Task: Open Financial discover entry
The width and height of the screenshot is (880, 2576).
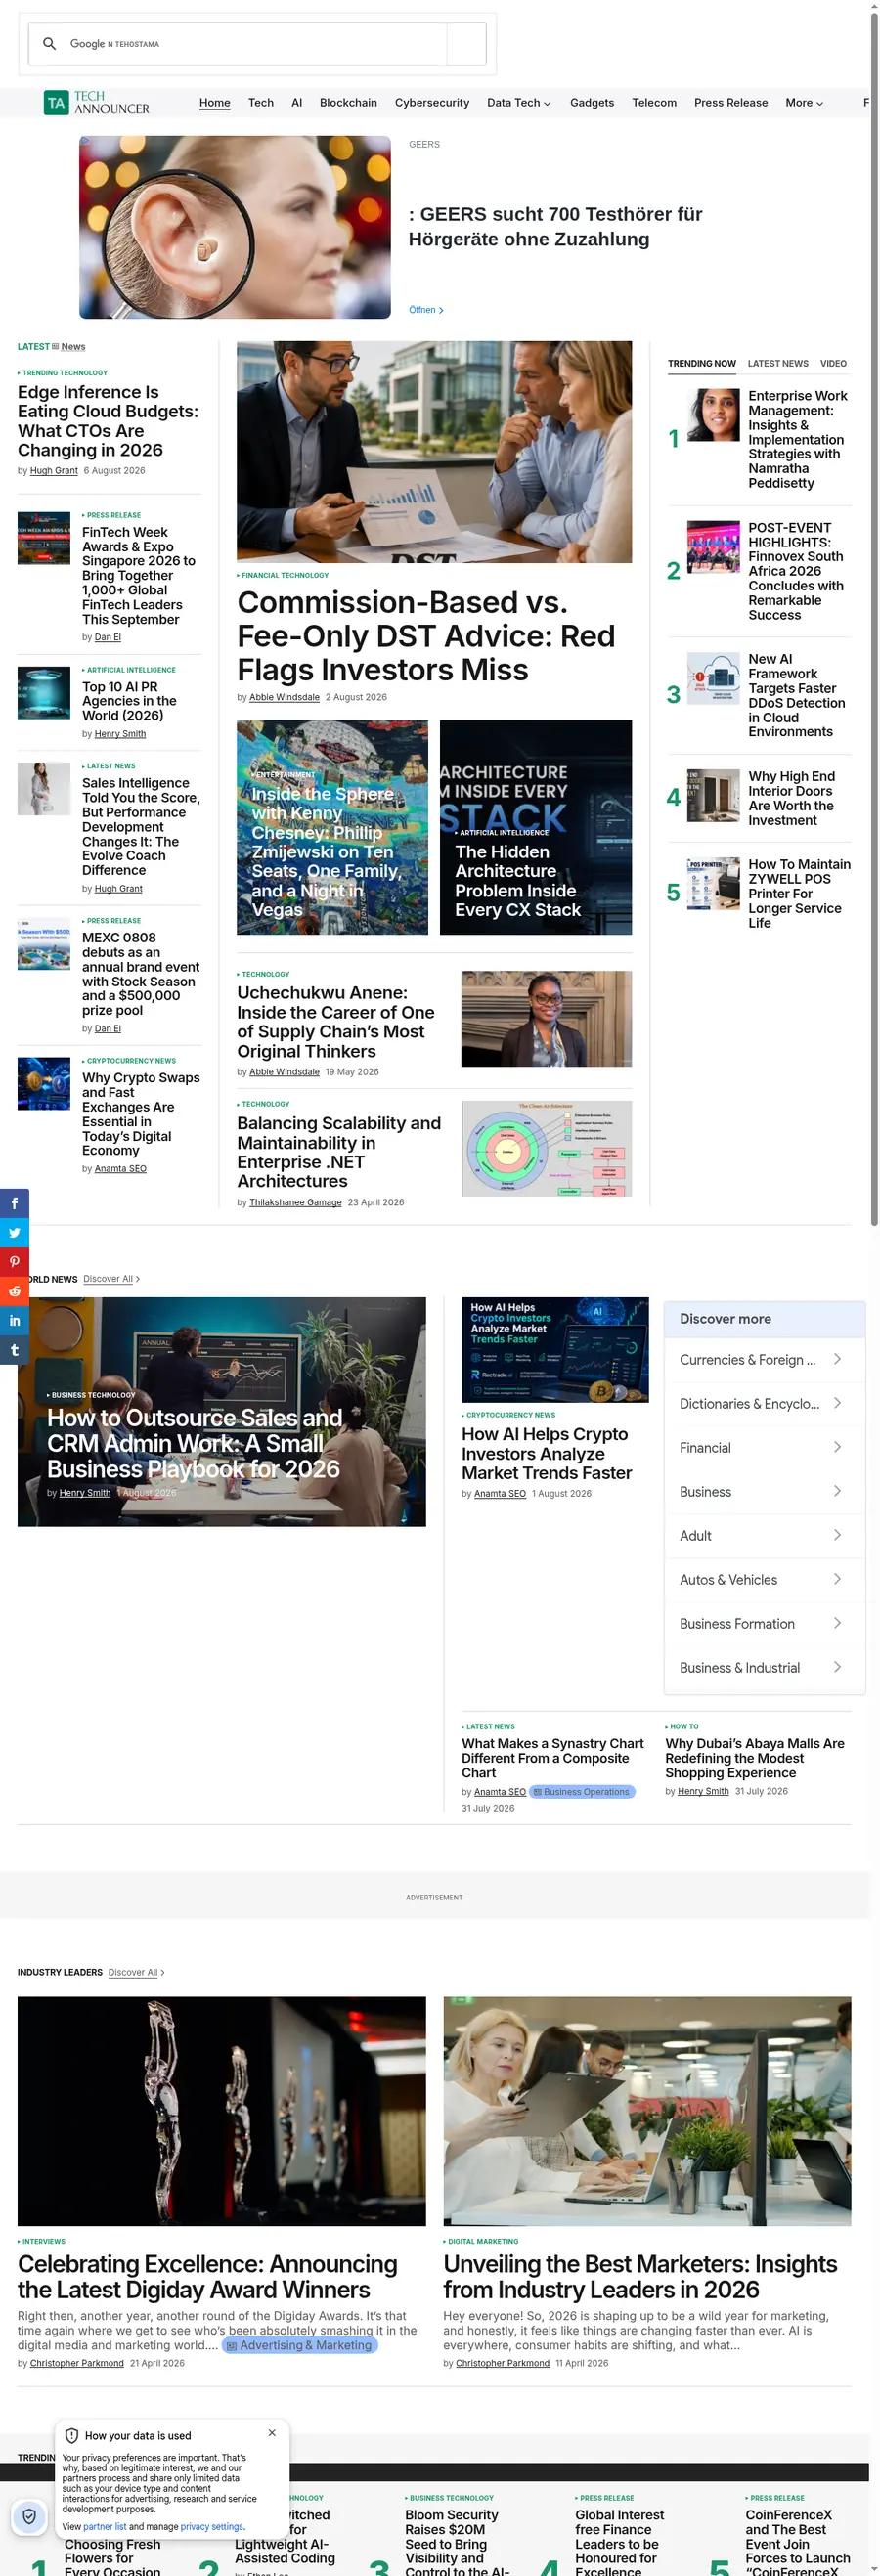Action: (764, 1448)
